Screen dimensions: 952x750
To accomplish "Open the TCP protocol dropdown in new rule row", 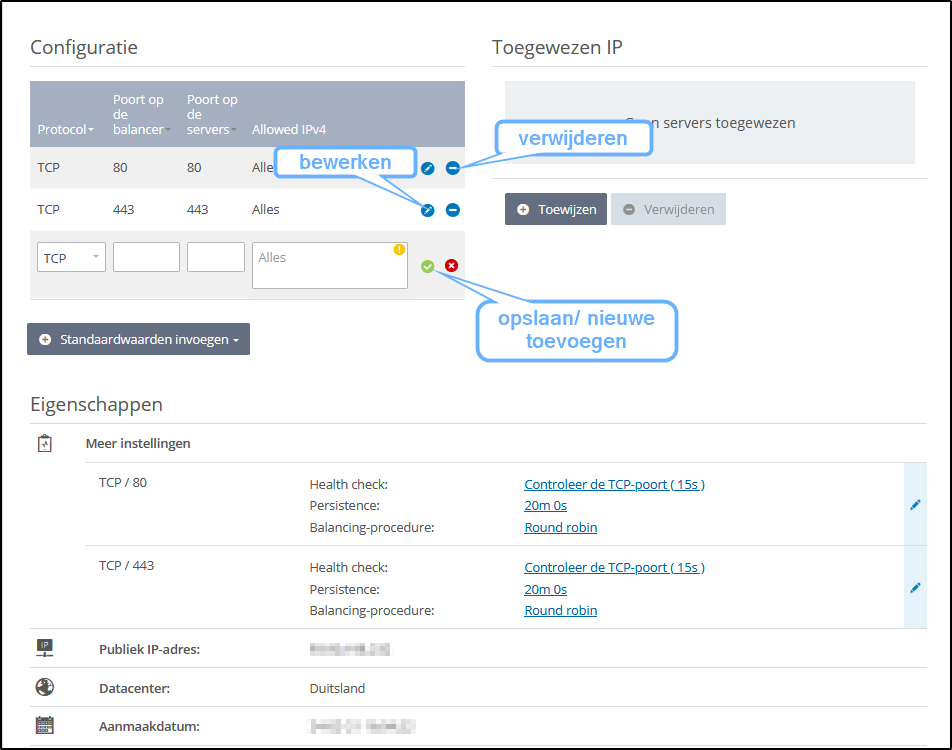I will 70,258.
